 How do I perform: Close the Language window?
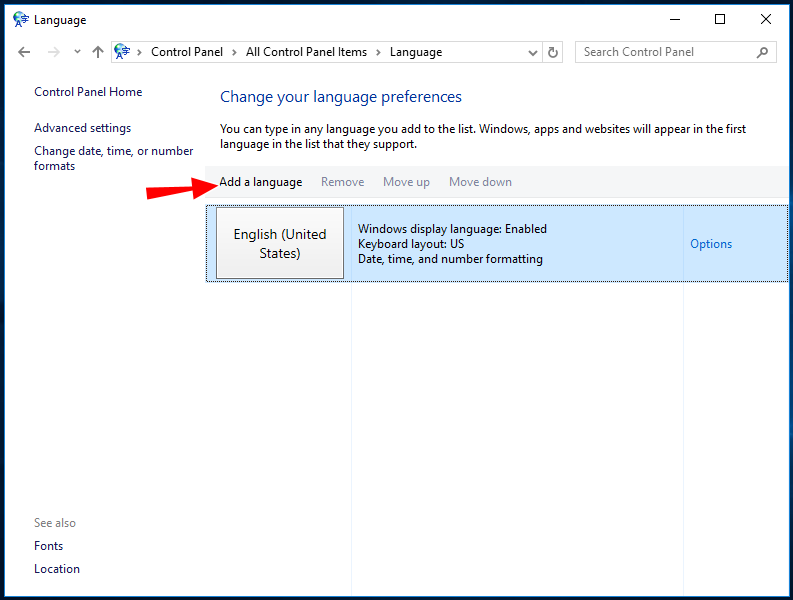(766, 19)
